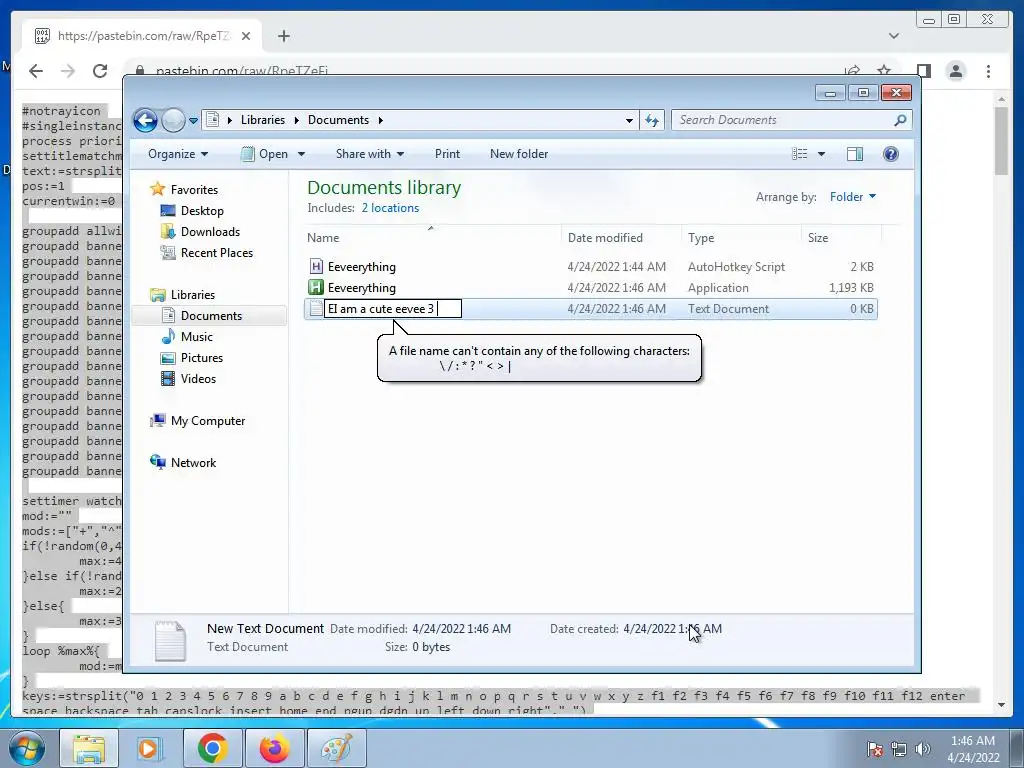This screenshot has height=768, width=1024.
Task: Open the Organize menu
Action: (x=178, y=154)
